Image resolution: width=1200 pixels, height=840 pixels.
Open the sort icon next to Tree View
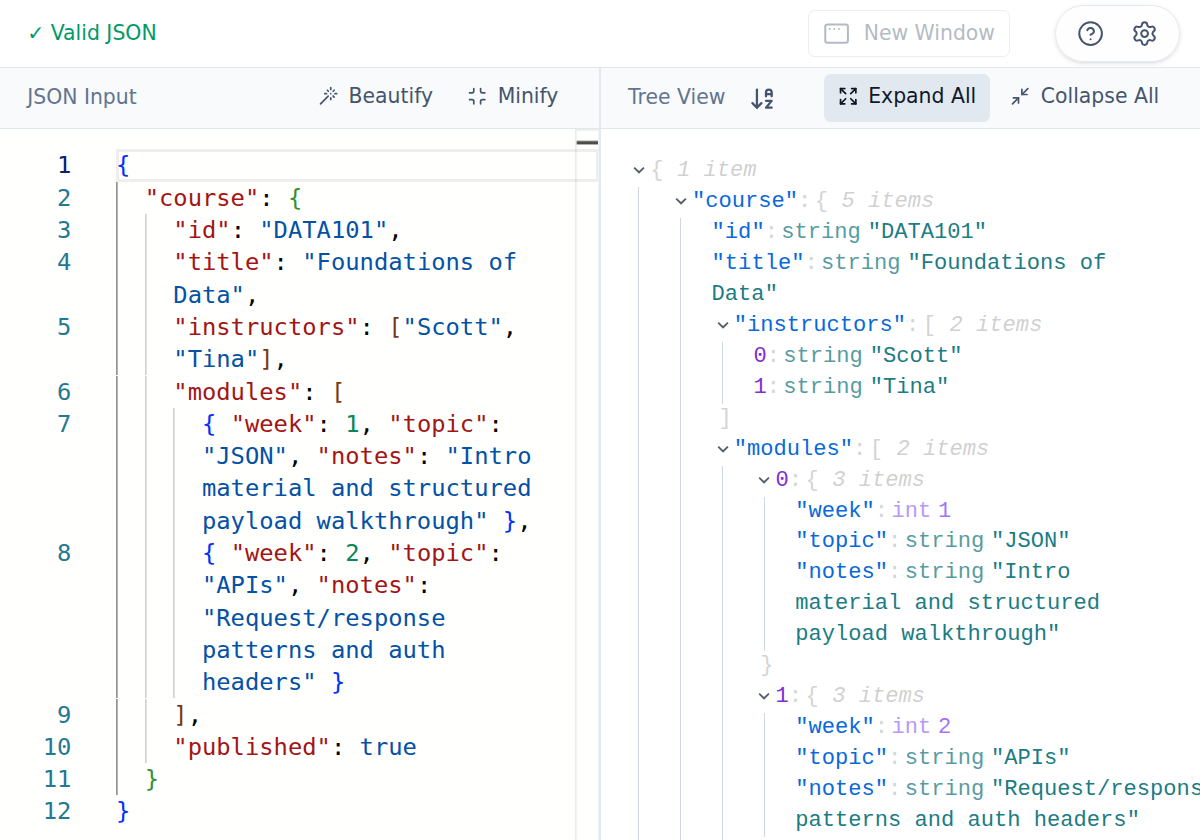(761, 97)
